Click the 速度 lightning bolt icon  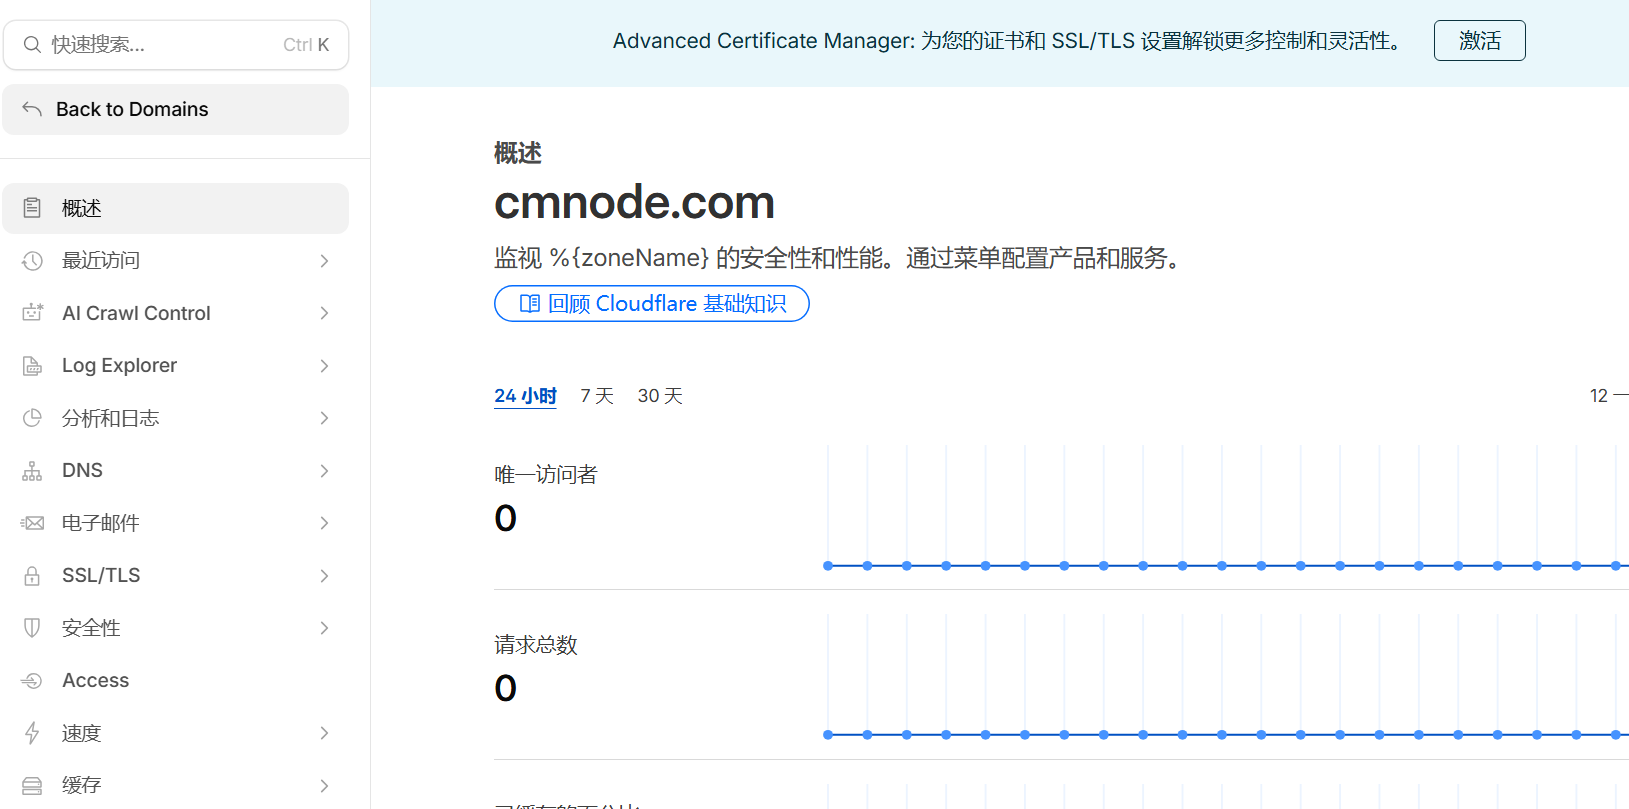click(32, 733)
